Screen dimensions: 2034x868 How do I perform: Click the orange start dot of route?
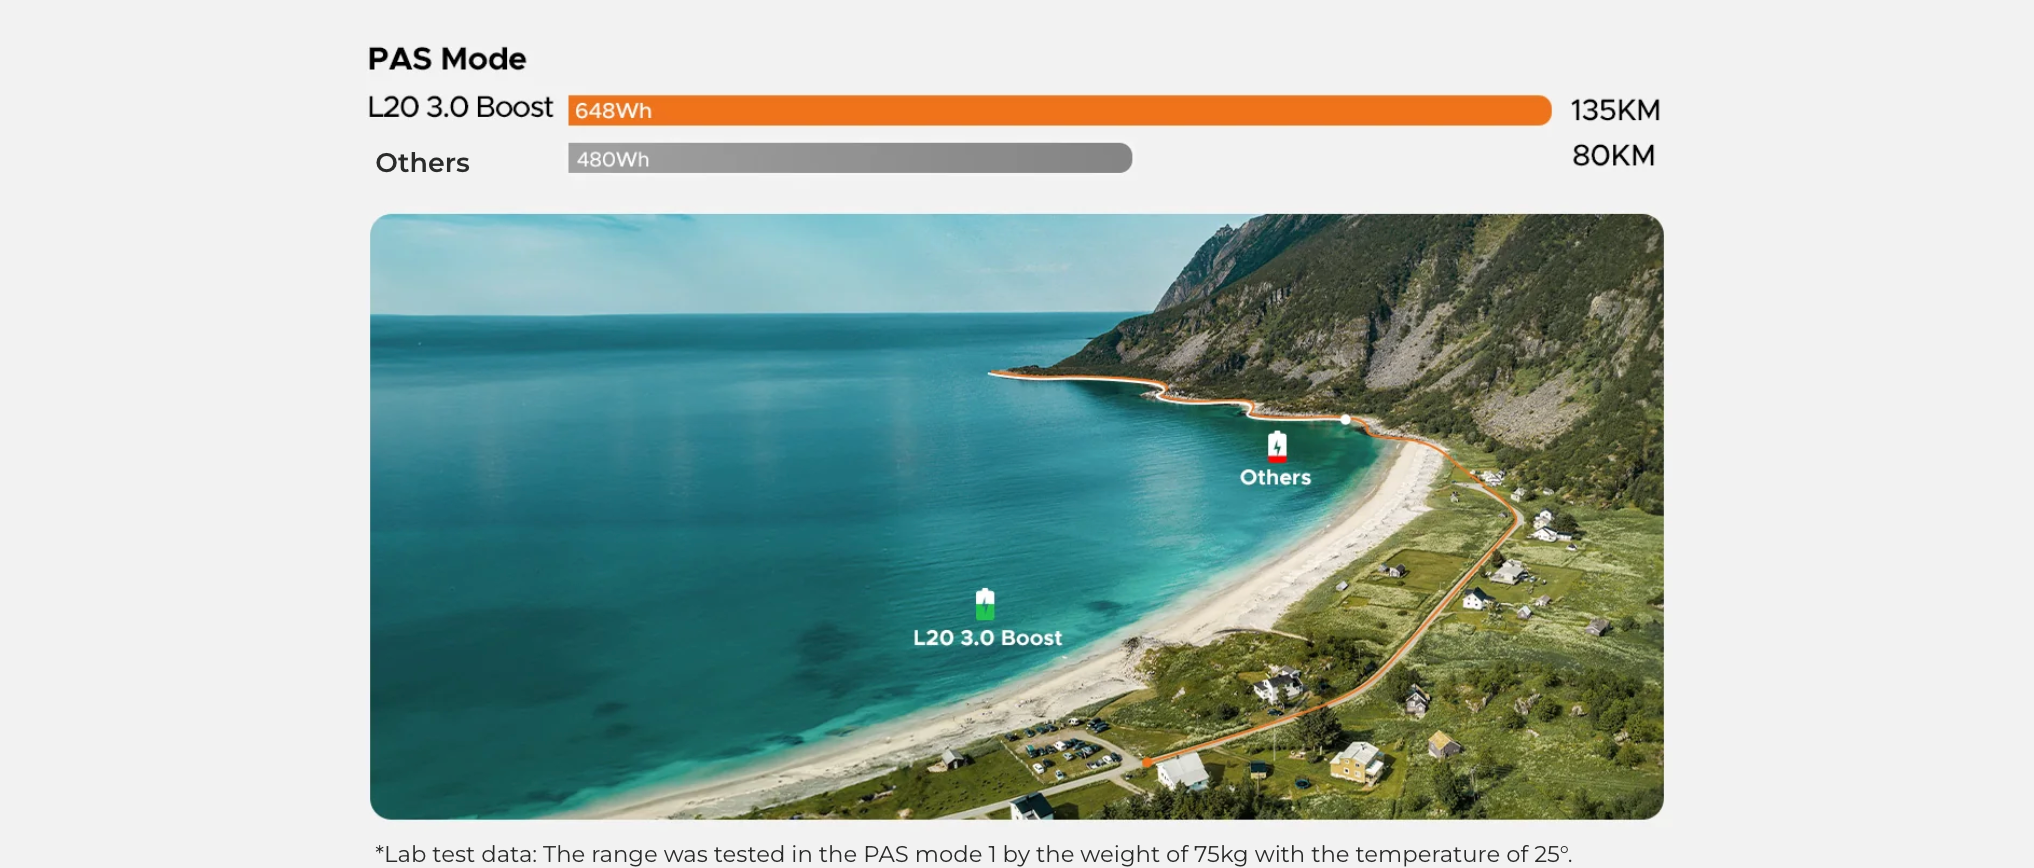[x=1147, y=763]
